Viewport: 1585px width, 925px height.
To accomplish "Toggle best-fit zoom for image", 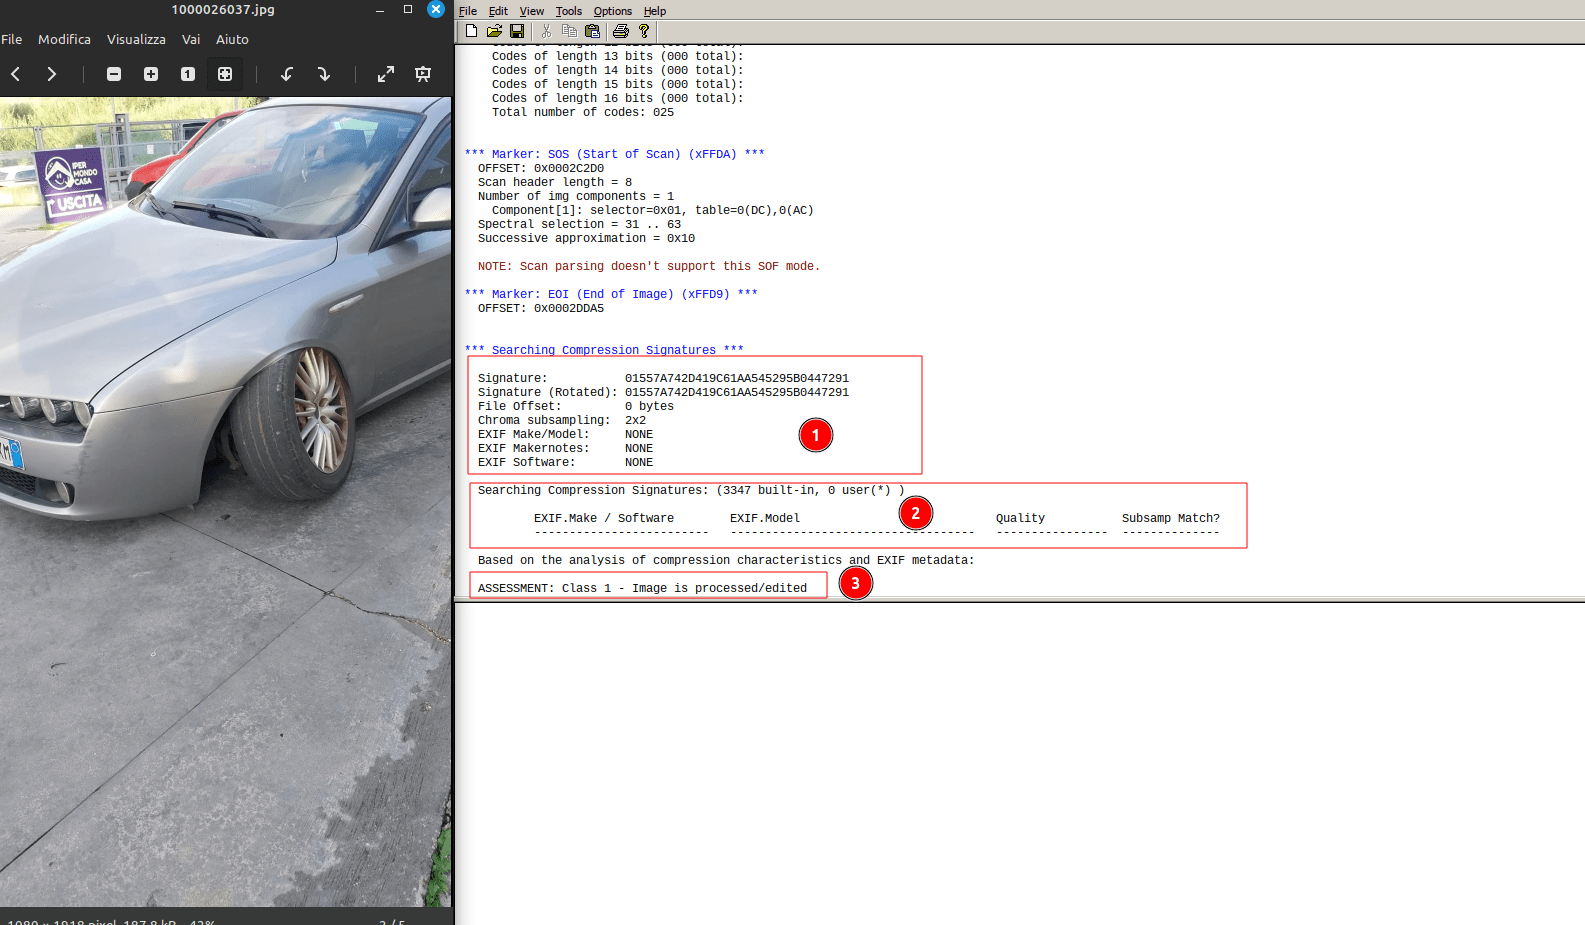I will (225, 74).
